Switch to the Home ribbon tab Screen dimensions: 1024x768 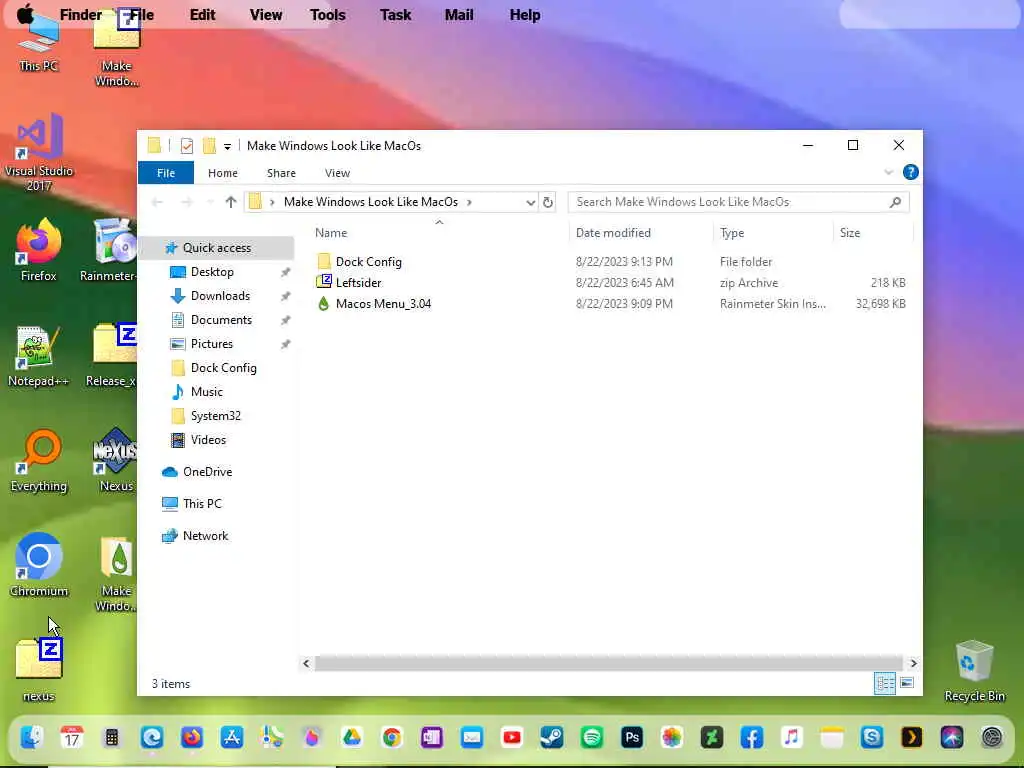223,173
